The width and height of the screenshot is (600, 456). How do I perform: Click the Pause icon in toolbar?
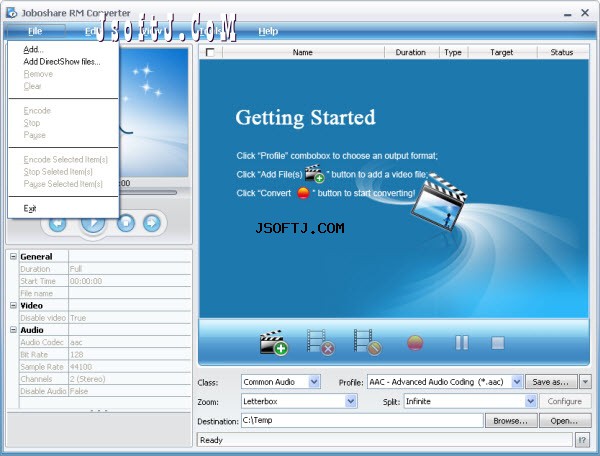461,343
